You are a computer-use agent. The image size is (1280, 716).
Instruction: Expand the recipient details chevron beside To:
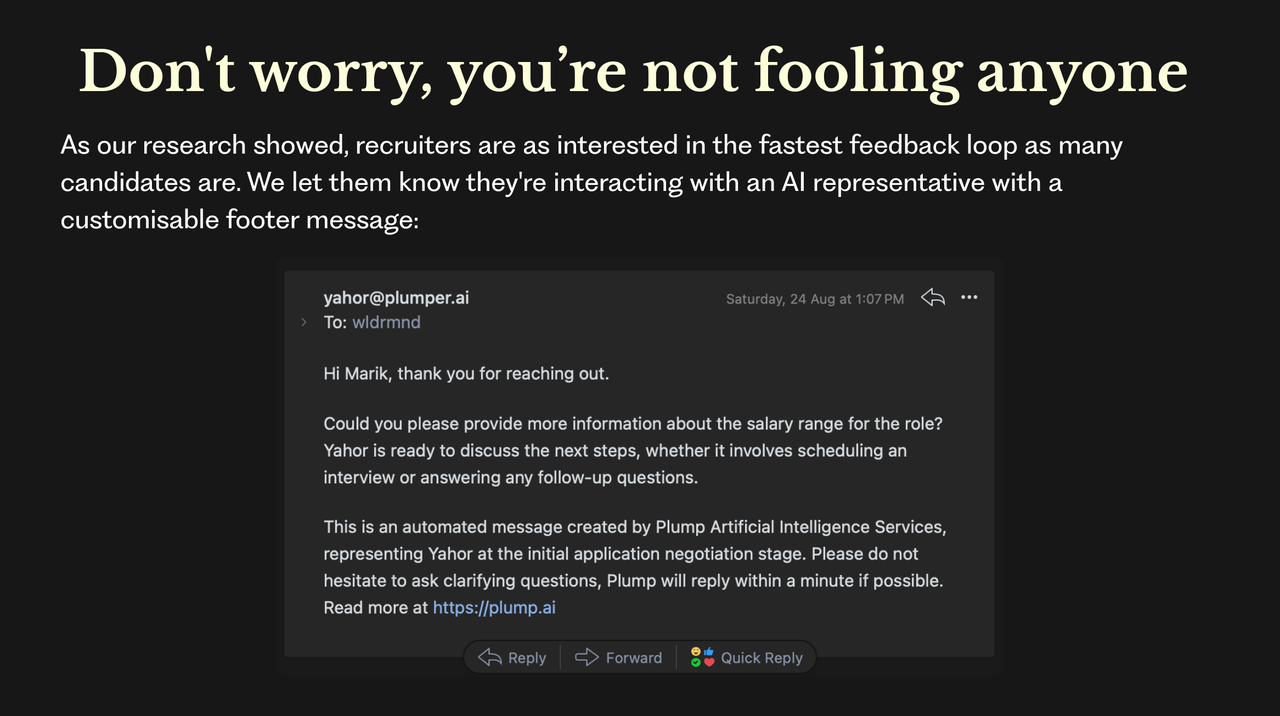coord(304,322)
